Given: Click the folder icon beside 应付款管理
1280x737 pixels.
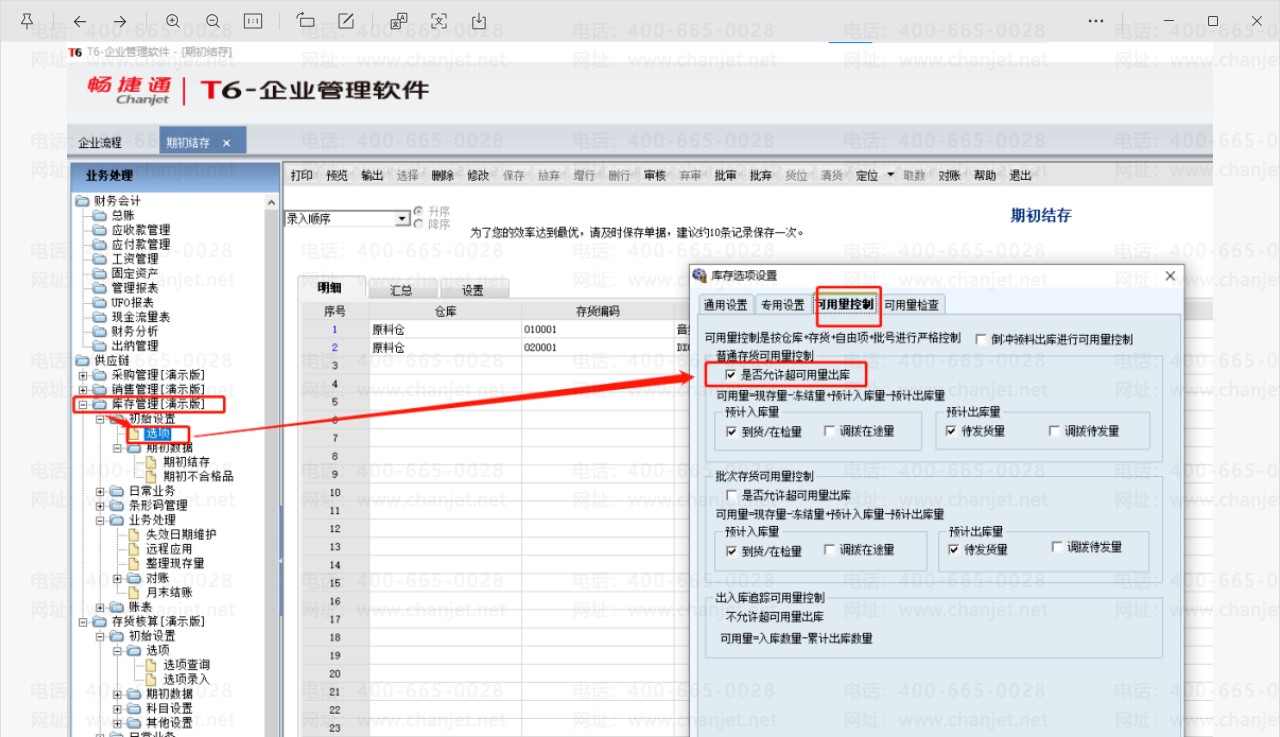Looking at the screenshot, I should [99, 244].
